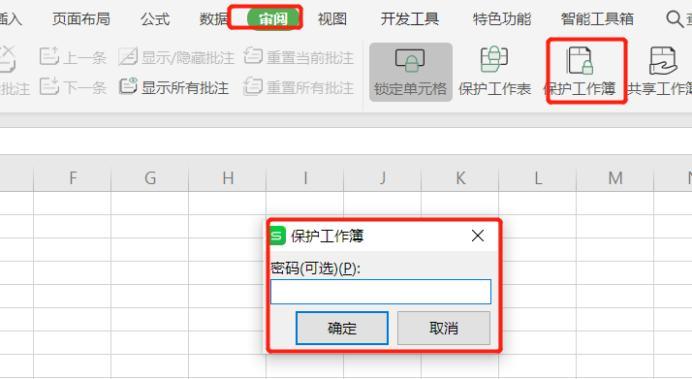Toggle the 锁定单元格 button

[x=410, y=72]
